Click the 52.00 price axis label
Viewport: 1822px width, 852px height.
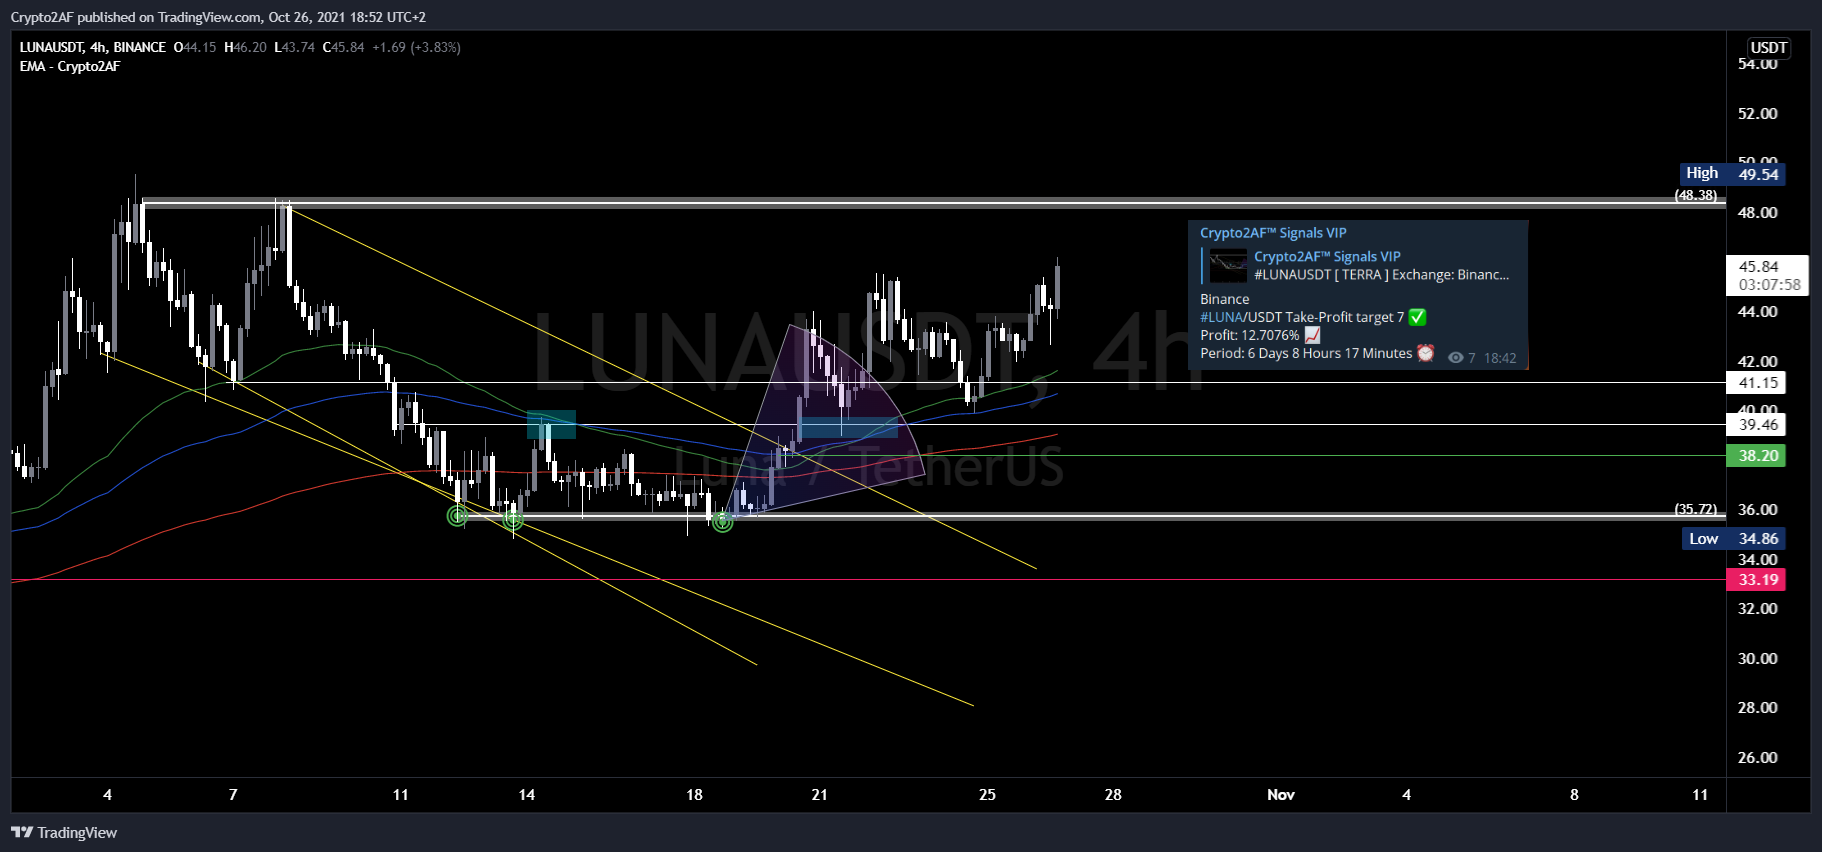[1757, 114]
